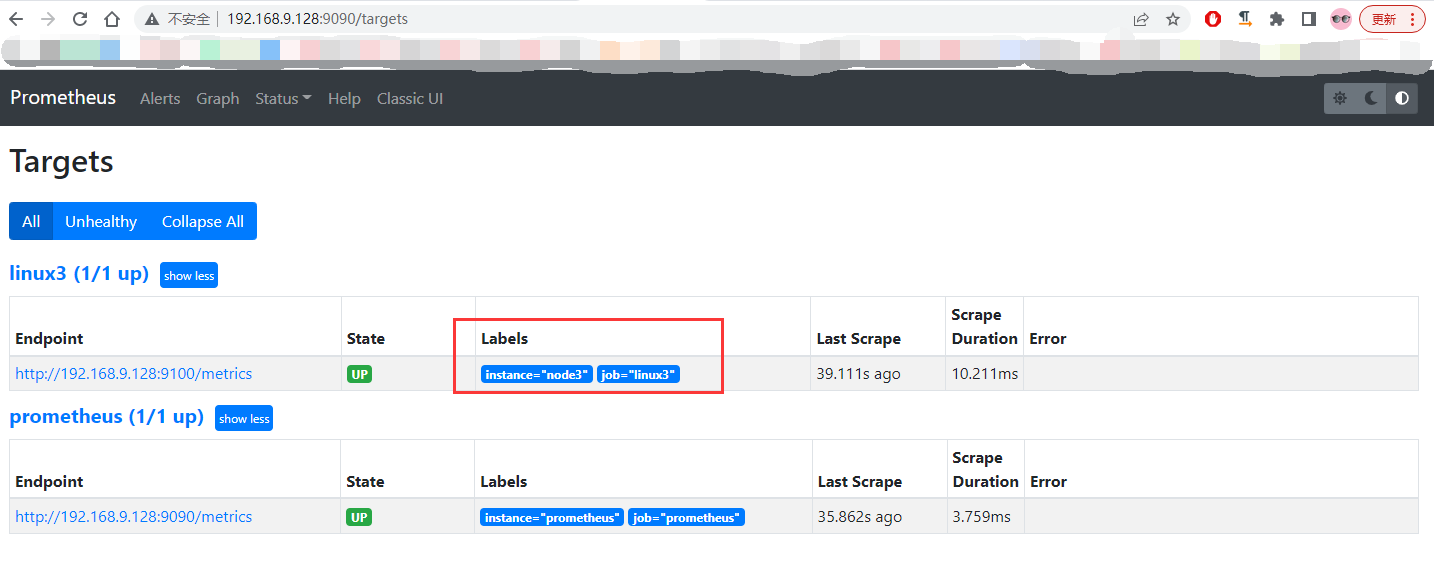1434x583 pixels.
Task: Click the 10.211ms scrape duration value
Action: [x=985, y=374]
